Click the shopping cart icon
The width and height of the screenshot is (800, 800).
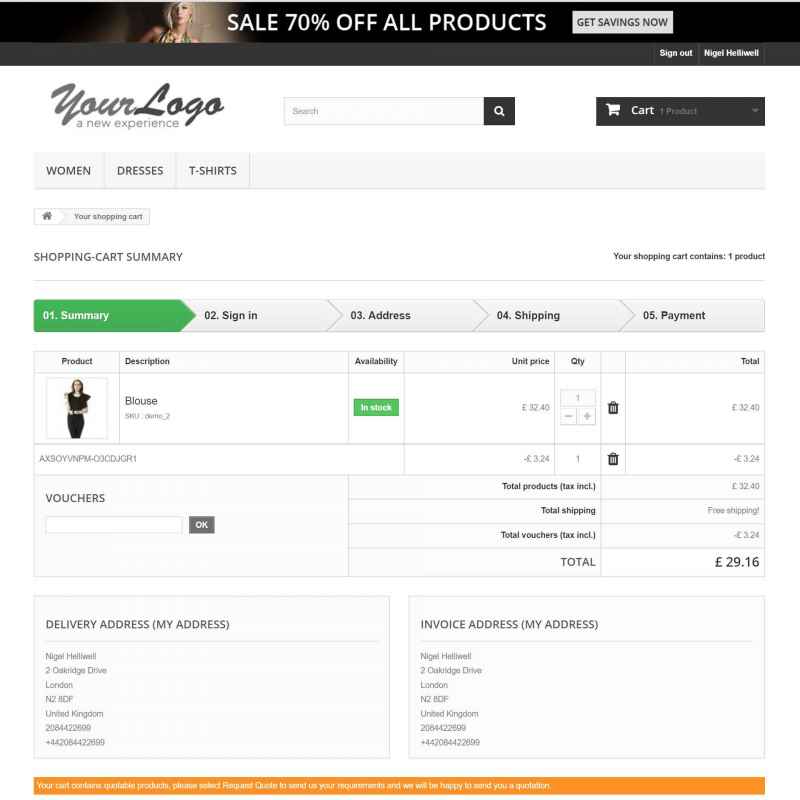click(x=613, y=110)
